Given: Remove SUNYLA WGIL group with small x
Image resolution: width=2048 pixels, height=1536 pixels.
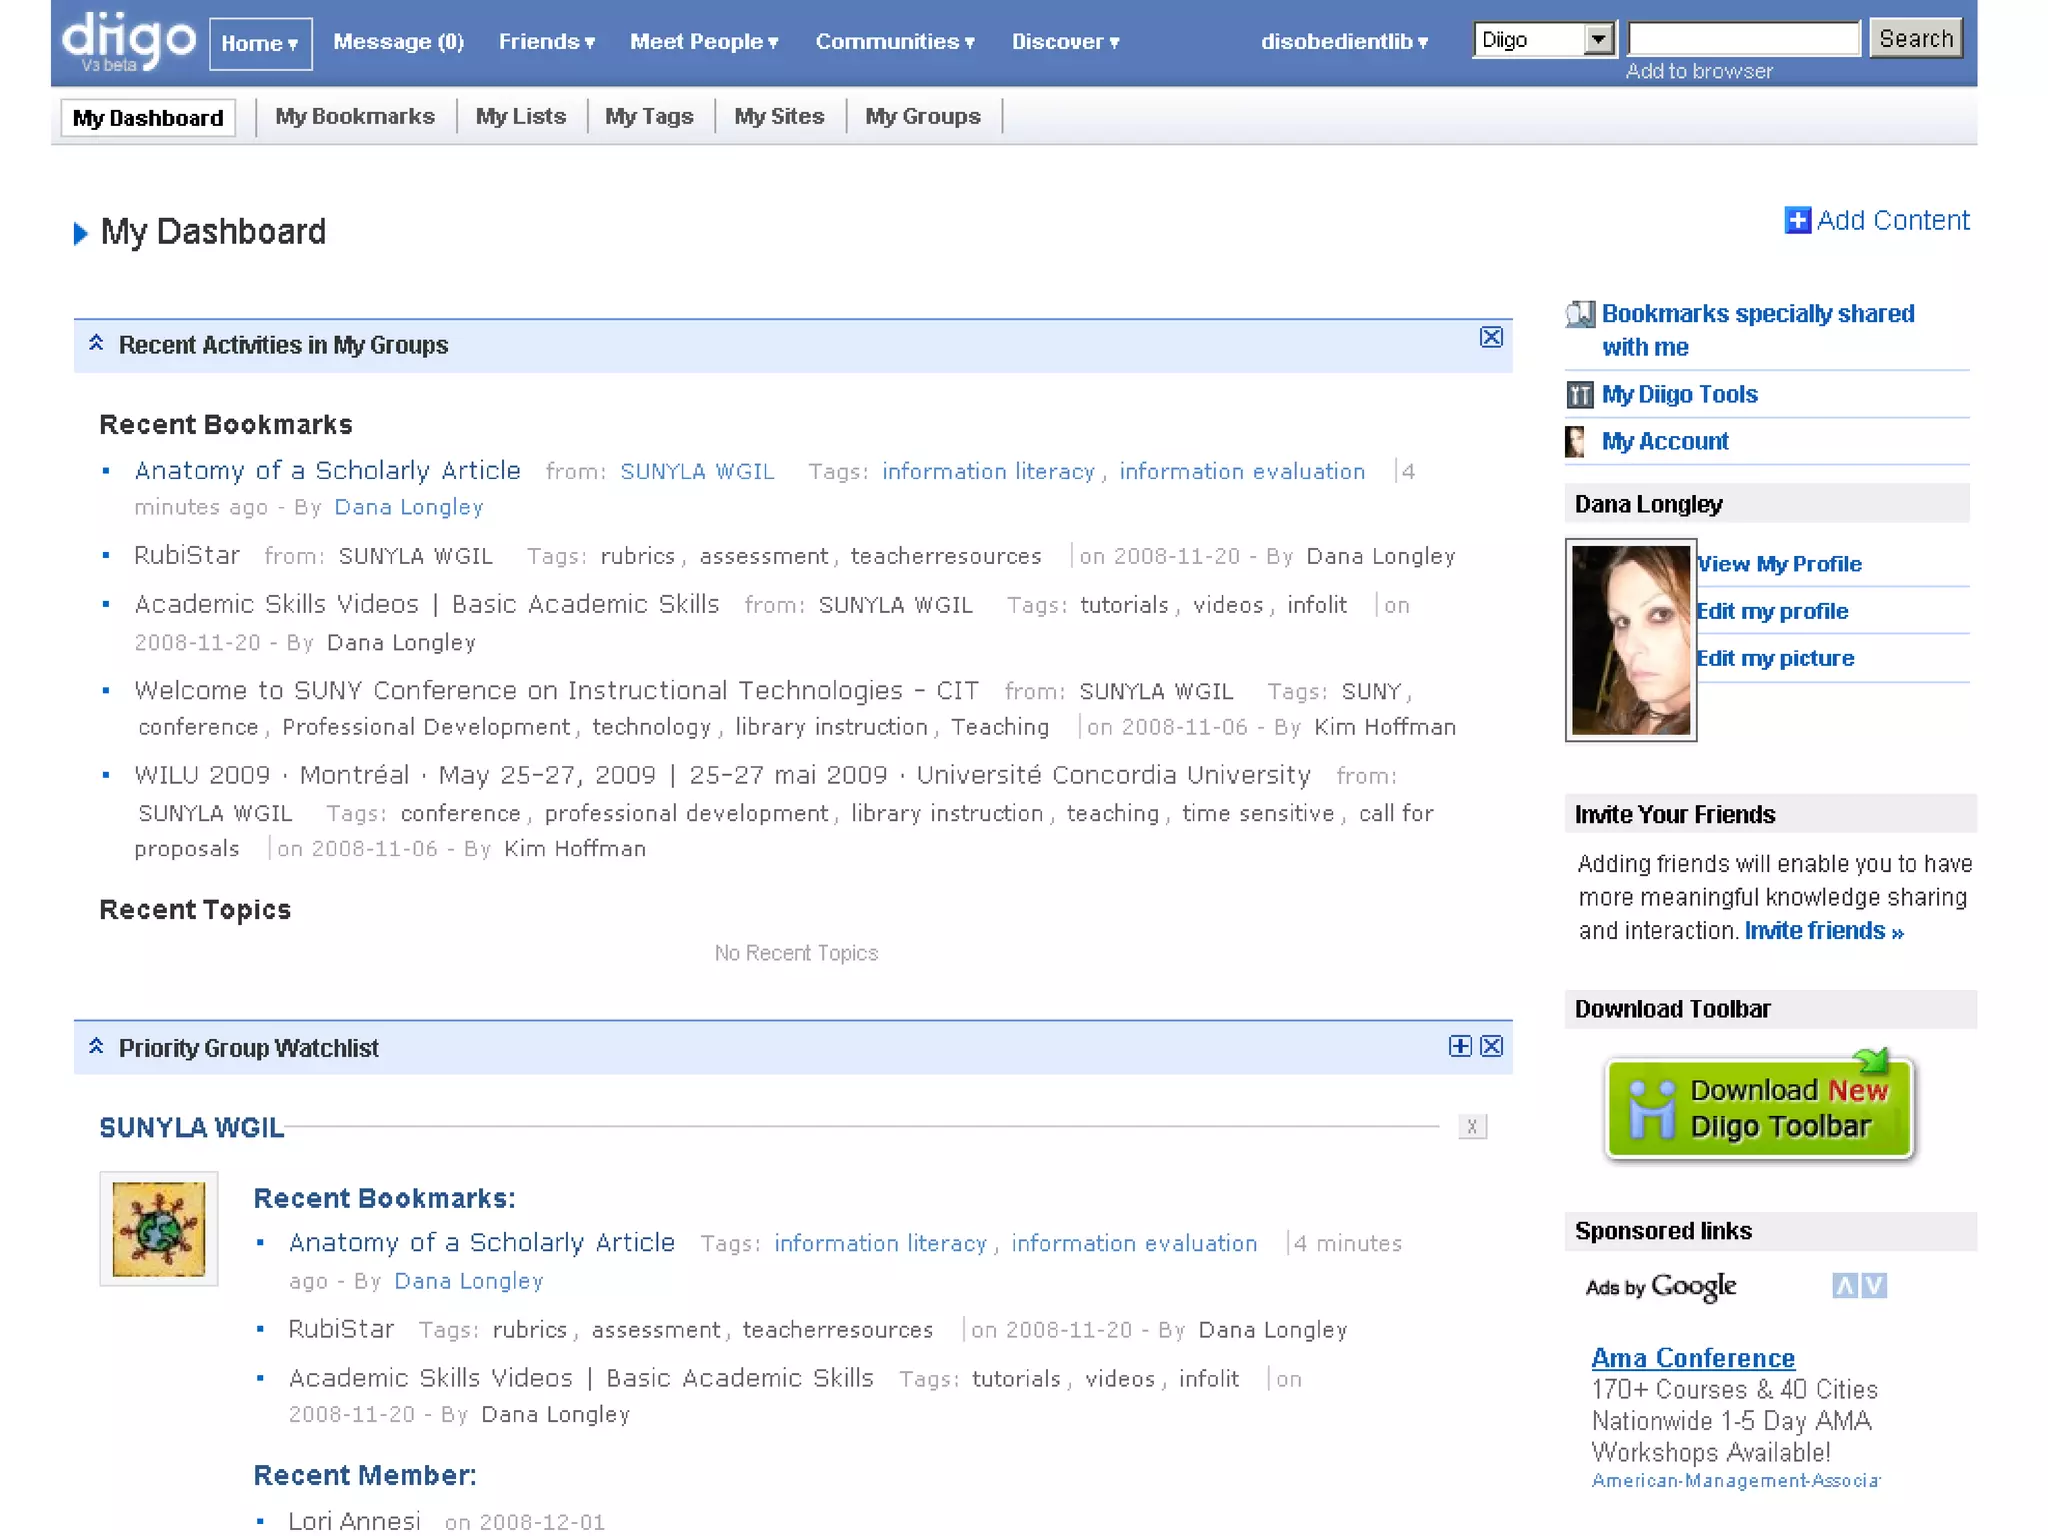Looking at the screenshot, I should (x=1471, y=1127).
